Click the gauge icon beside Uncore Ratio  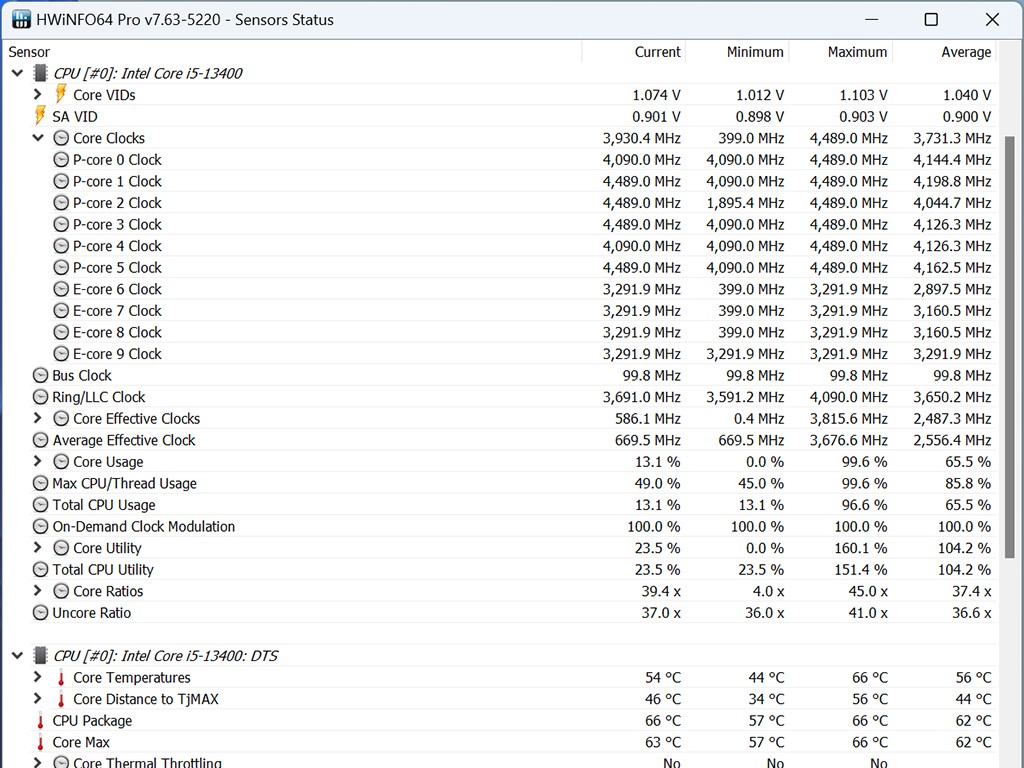[x=40, y=613]
